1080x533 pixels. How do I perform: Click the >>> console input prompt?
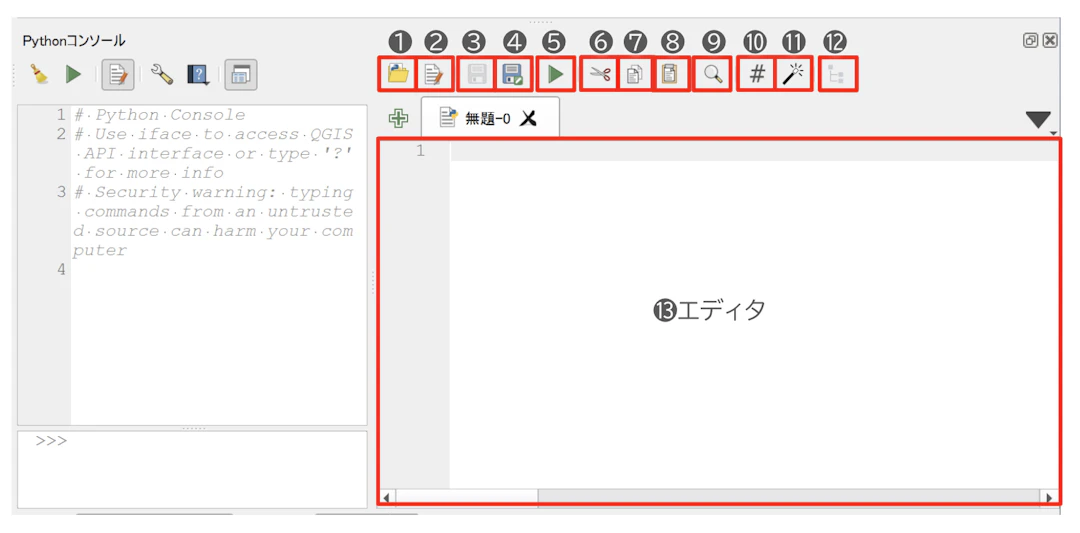click(x=52, y=441)
